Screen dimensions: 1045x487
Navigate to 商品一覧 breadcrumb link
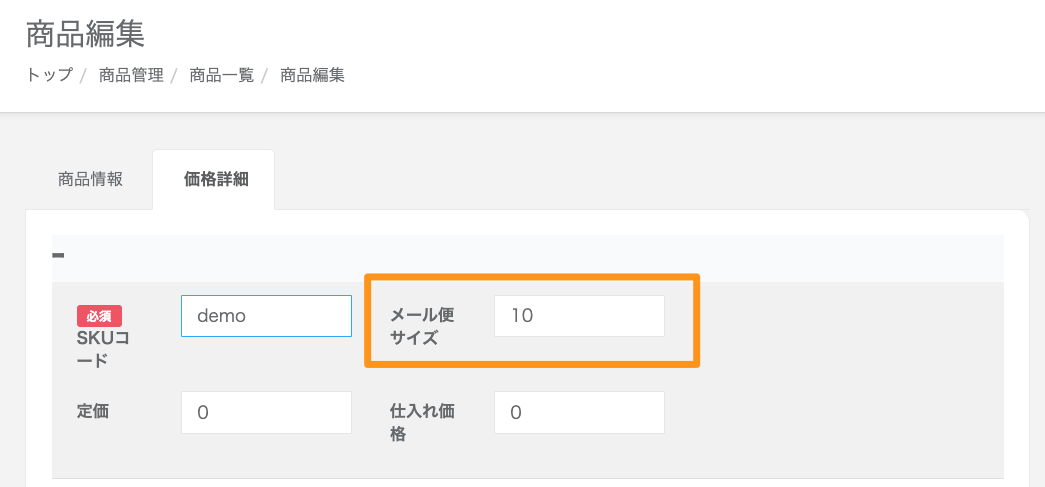click(x=221, y=75)
